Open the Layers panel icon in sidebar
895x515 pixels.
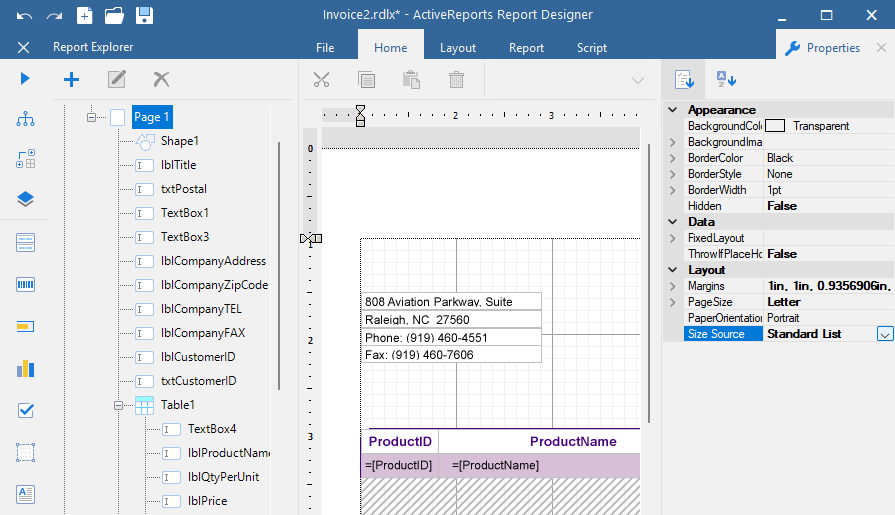(x=25, y=199)
